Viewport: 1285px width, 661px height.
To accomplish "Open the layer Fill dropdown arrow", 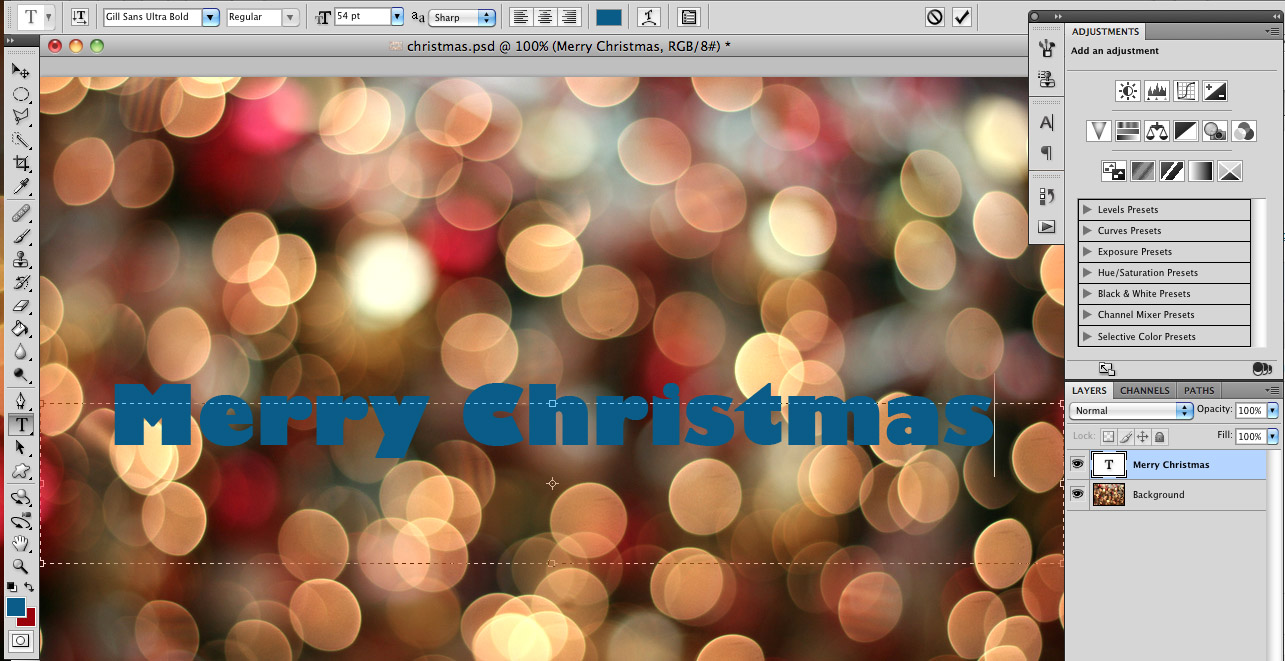I will click(1272, 436).
